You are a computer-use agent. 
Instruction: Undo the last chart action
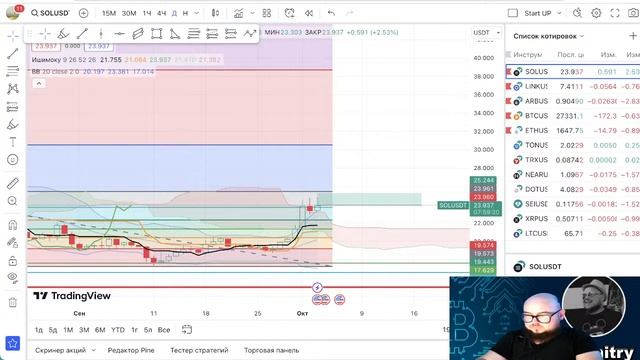(331, 13)
